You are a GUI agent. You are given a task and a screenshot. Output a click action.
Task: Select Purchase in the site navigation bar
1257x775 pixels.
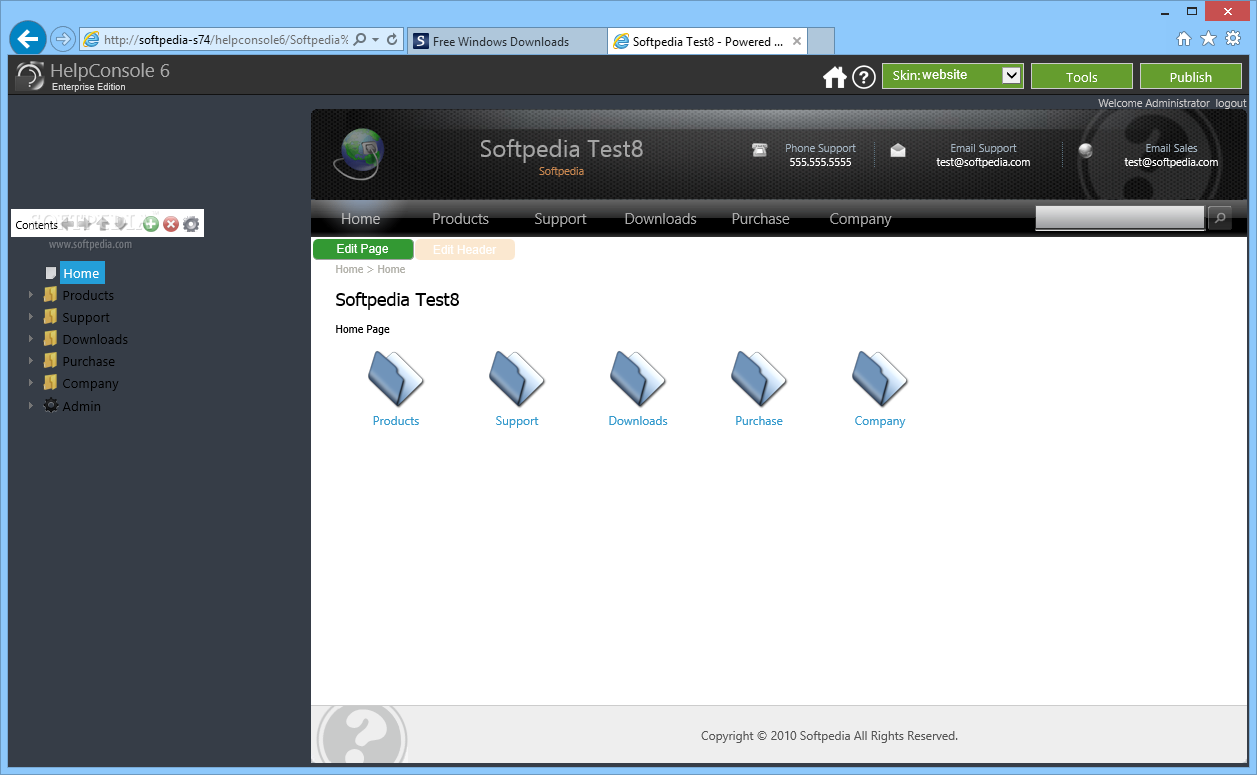[760, 219]
